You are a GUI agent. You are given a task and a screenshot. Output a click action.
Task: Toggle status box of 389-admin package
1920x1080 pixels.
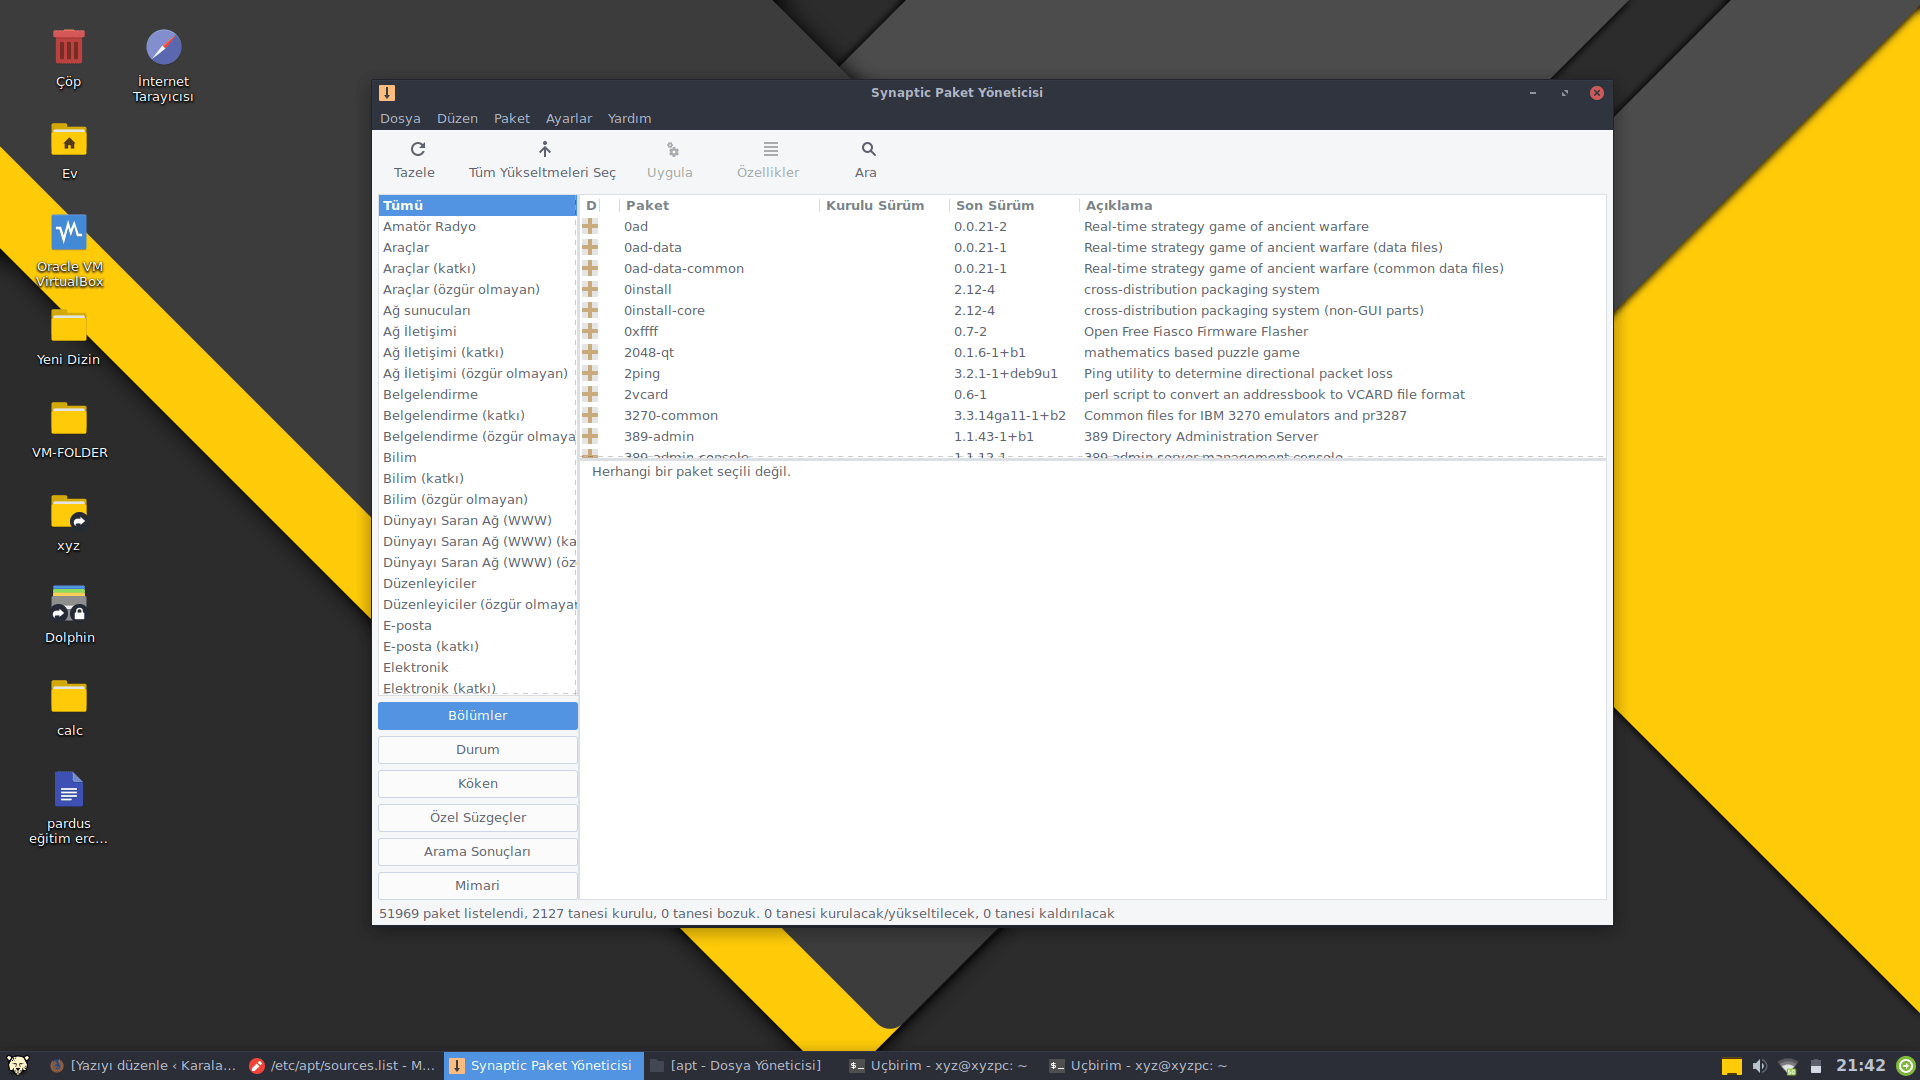pos(591,437)
